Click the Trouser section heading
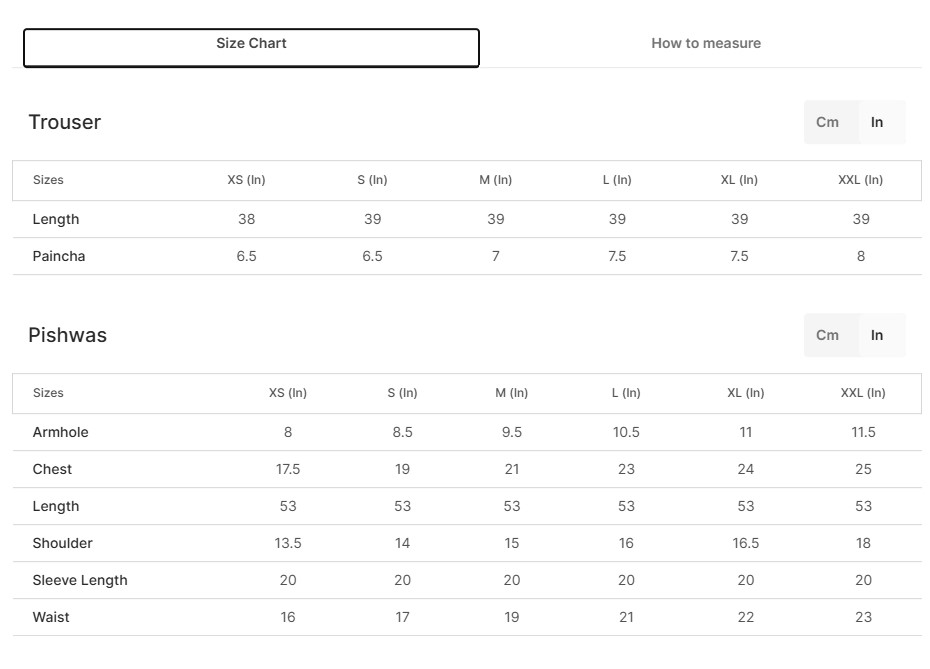 click(65, 122)
